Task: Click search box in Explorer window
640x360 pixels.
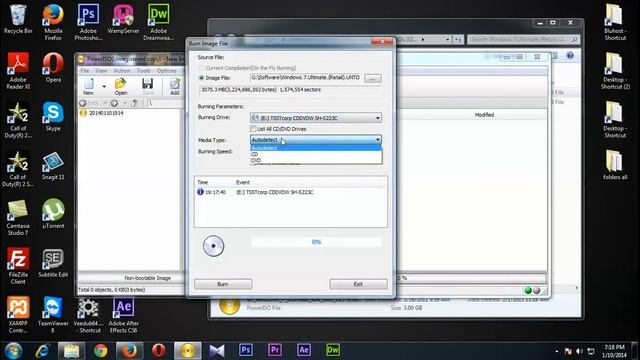Action: 523,39
